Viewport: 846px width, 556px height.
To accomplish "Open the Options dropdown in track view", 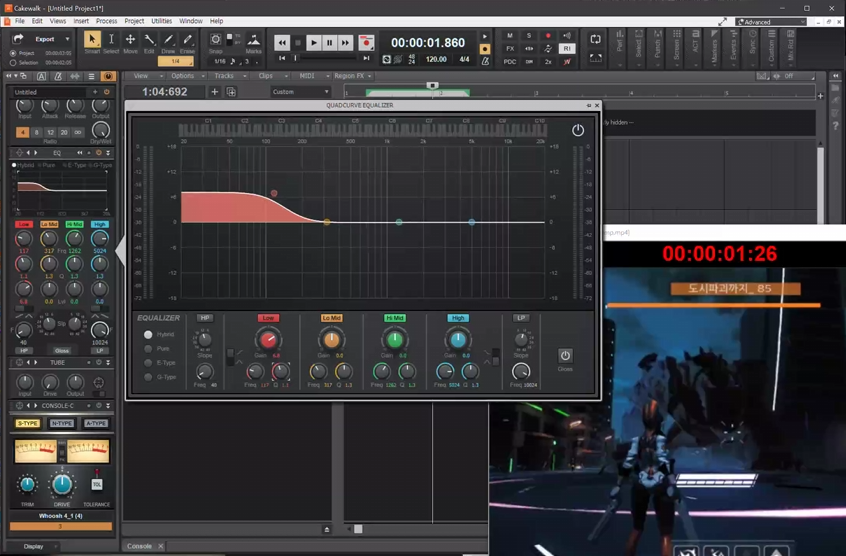I will 186,76.
